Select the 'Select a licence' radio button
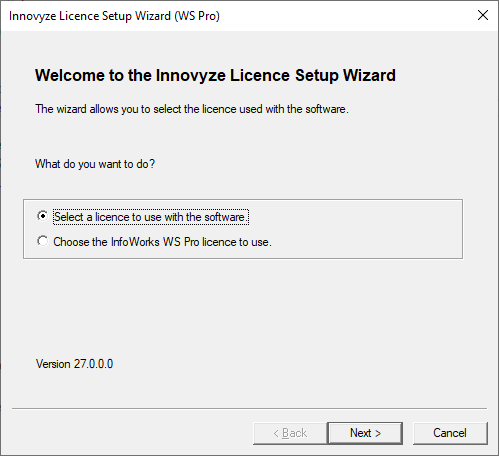The width and height of the screenshot is (499, 456). click(43, 216)
